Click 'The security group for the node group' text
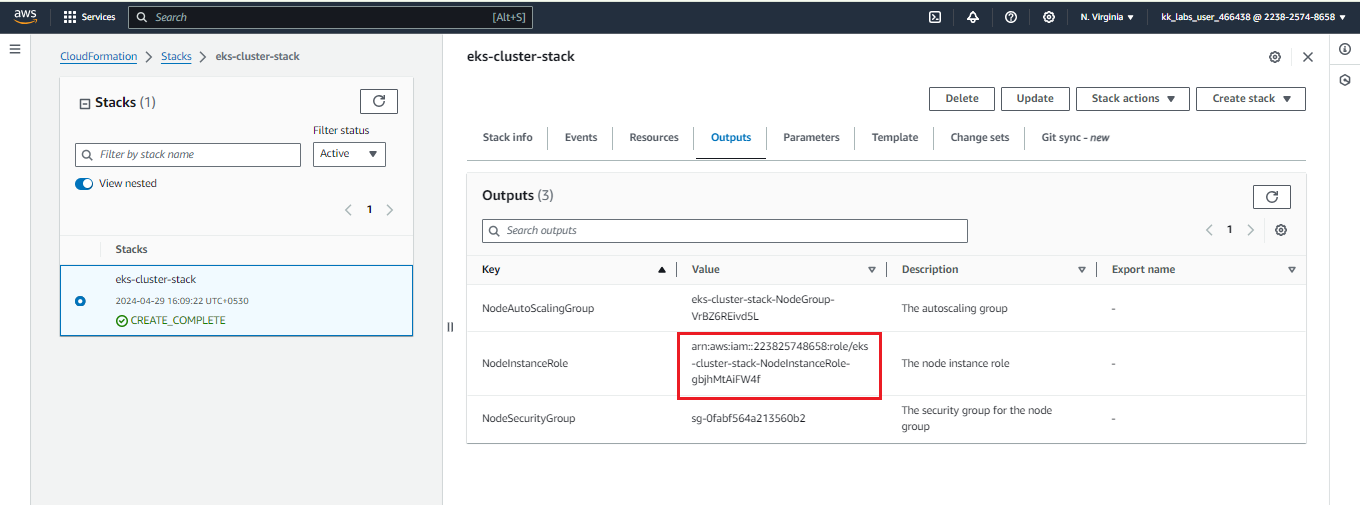 point(977,418)
